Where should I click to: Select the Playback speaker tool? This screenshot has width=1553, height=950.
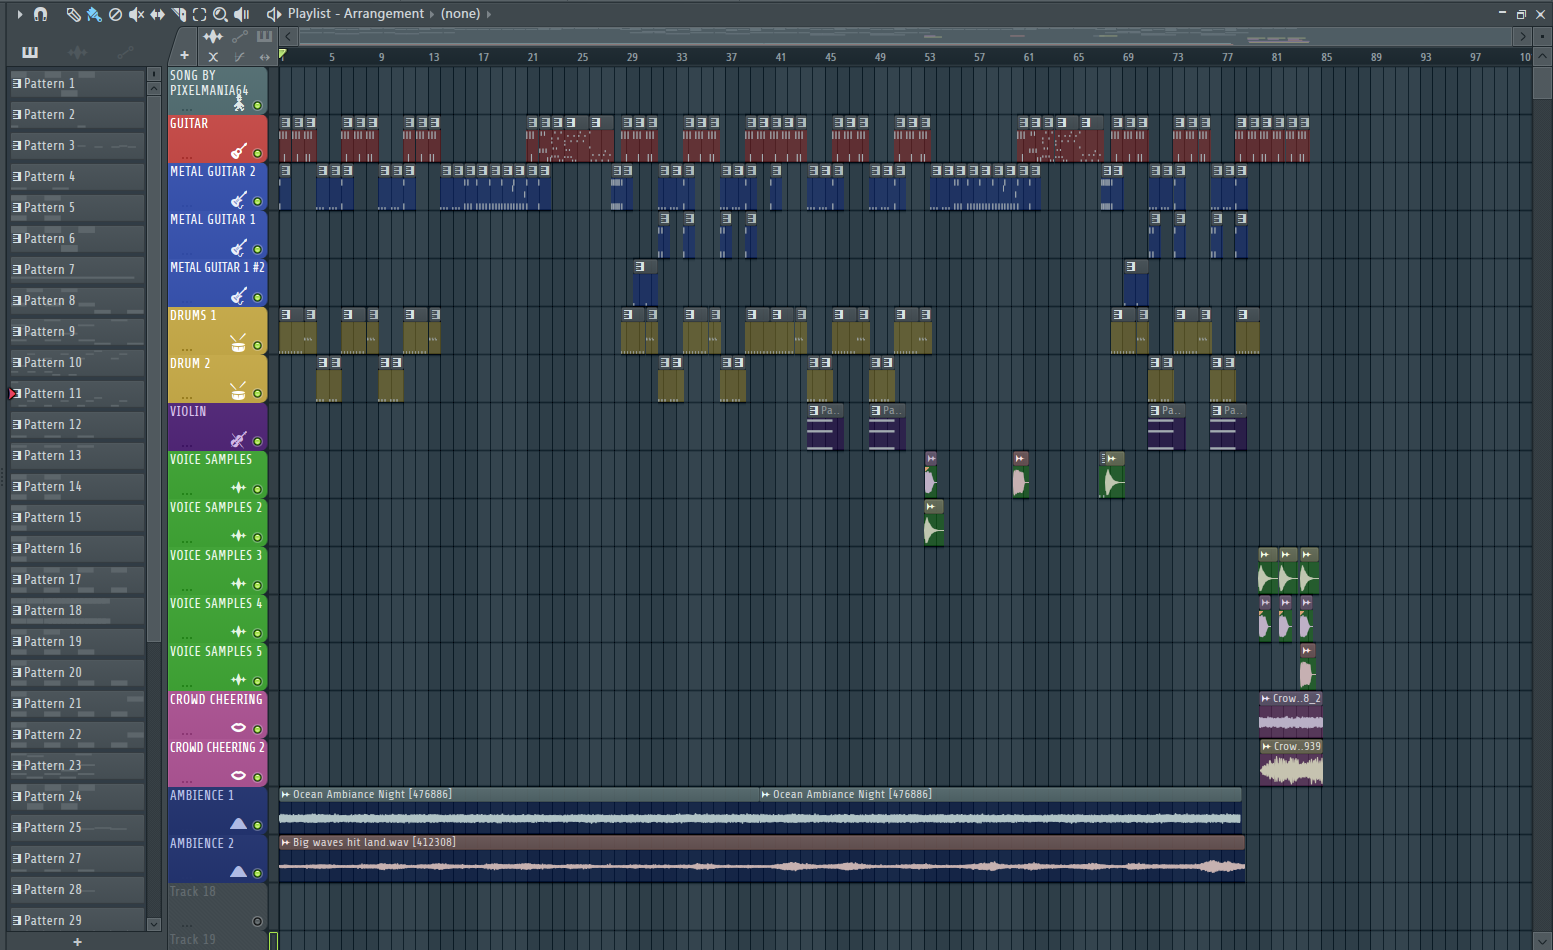(241, 14)
